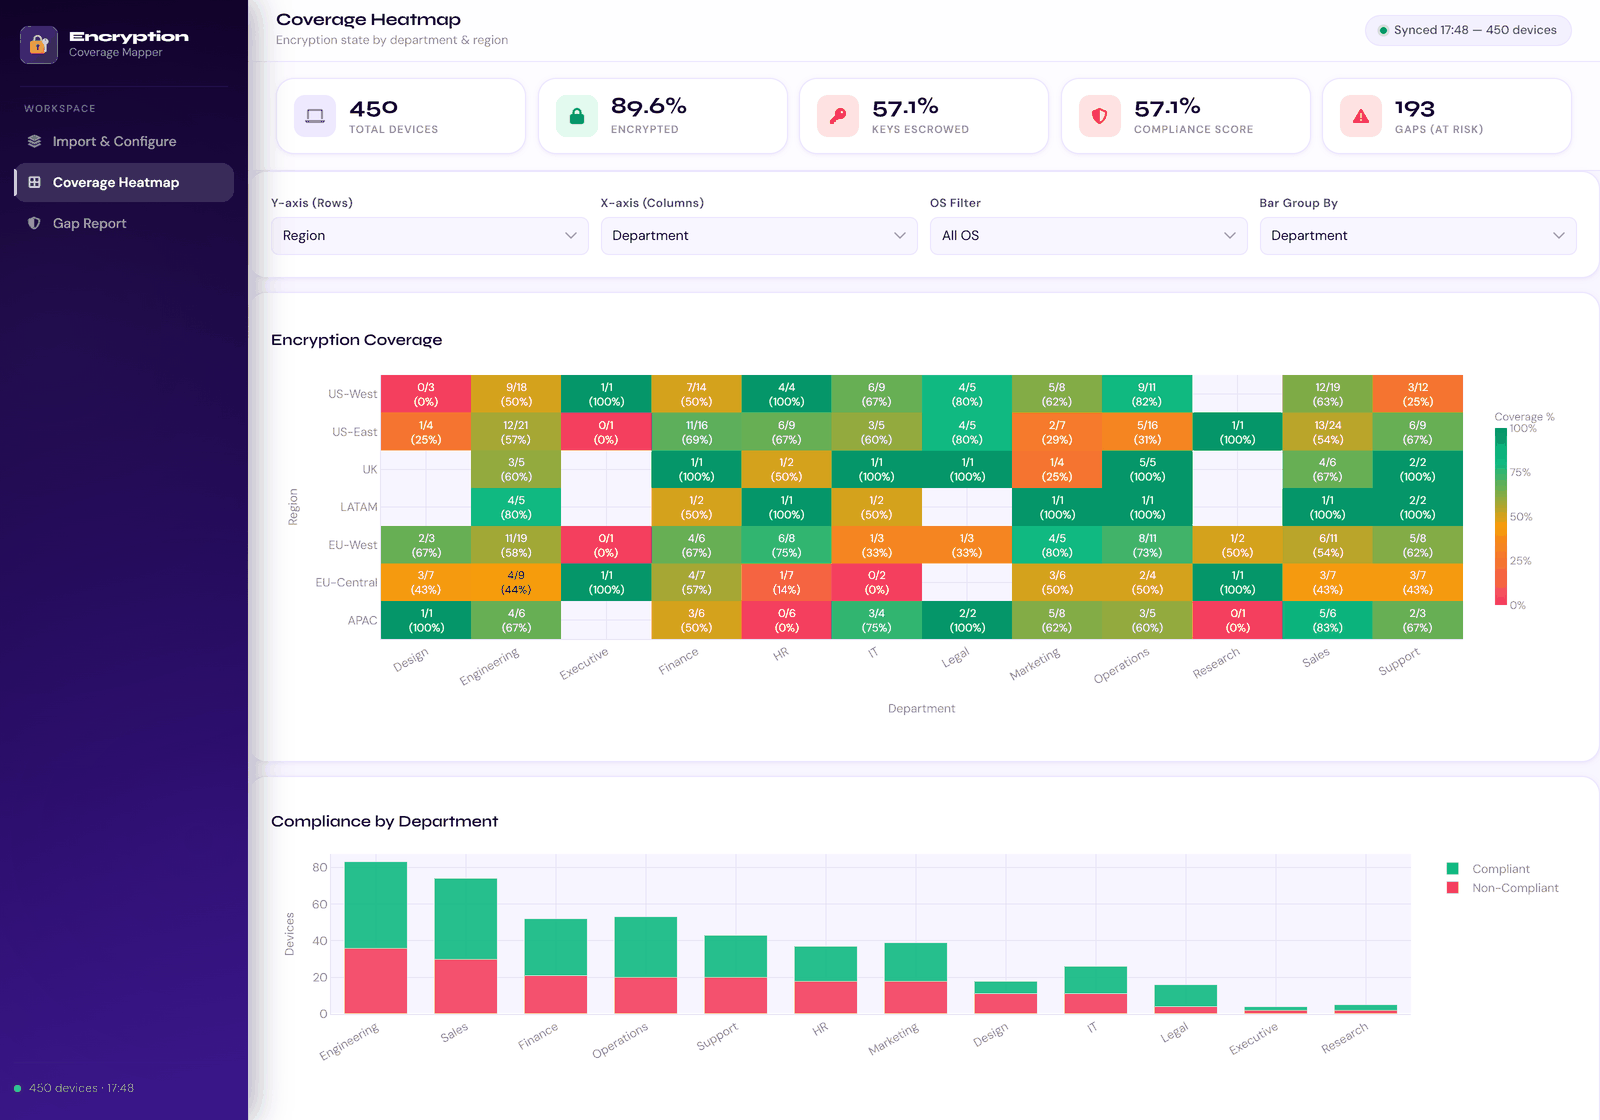
Task: Click the Coverage % color scale bar
Action: click(1501, 517)
